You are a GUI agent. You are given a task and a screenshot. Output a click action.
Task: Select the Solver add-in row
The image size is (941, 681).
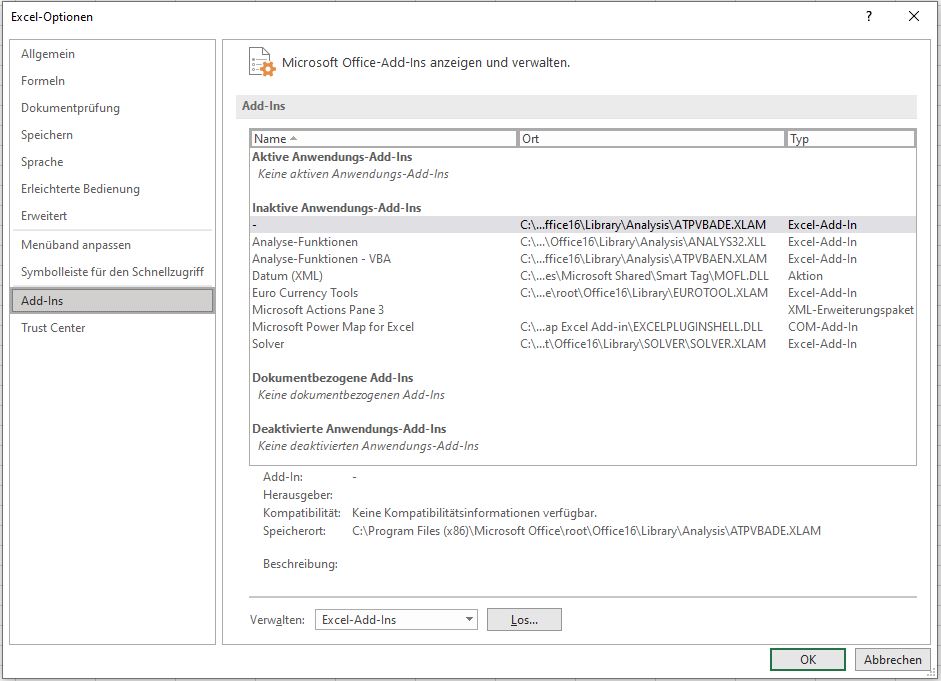(x=583, y=344)
